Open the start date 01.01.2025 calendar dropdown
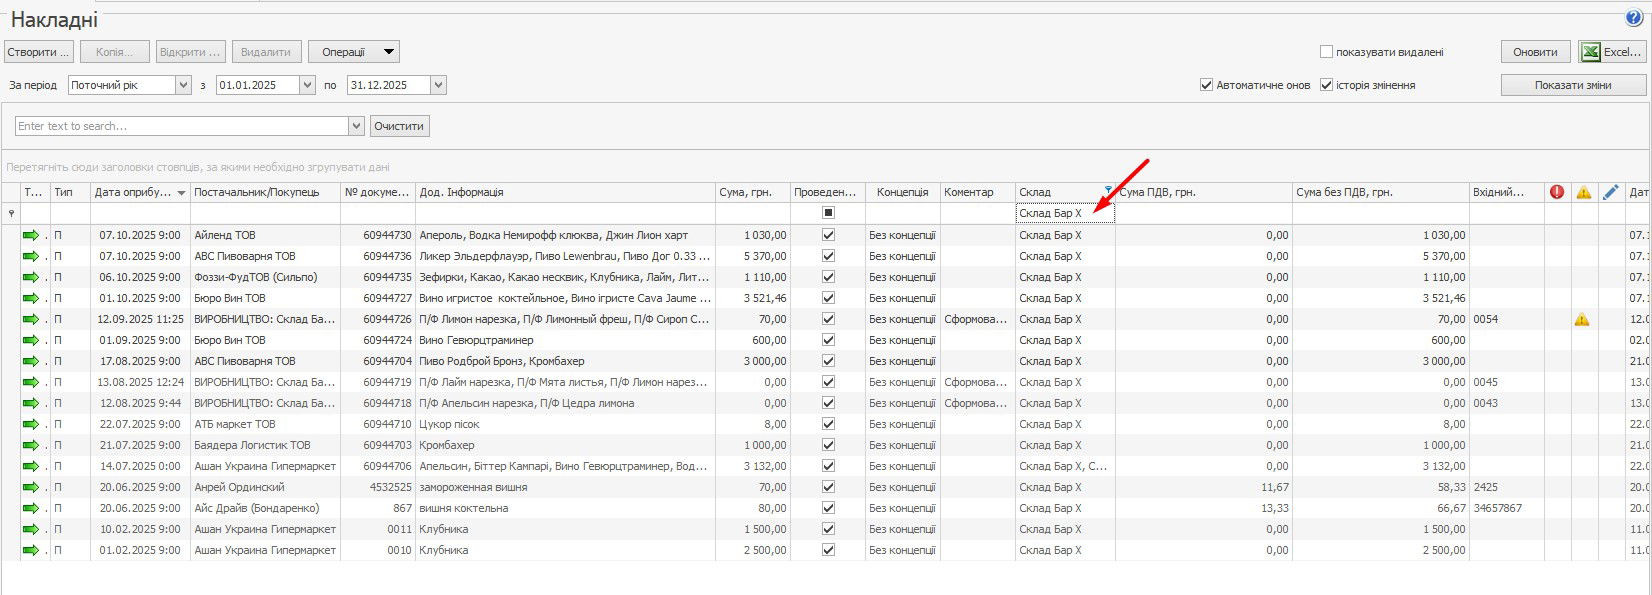This screenshot has width=1652, height=595. (307, 85)
